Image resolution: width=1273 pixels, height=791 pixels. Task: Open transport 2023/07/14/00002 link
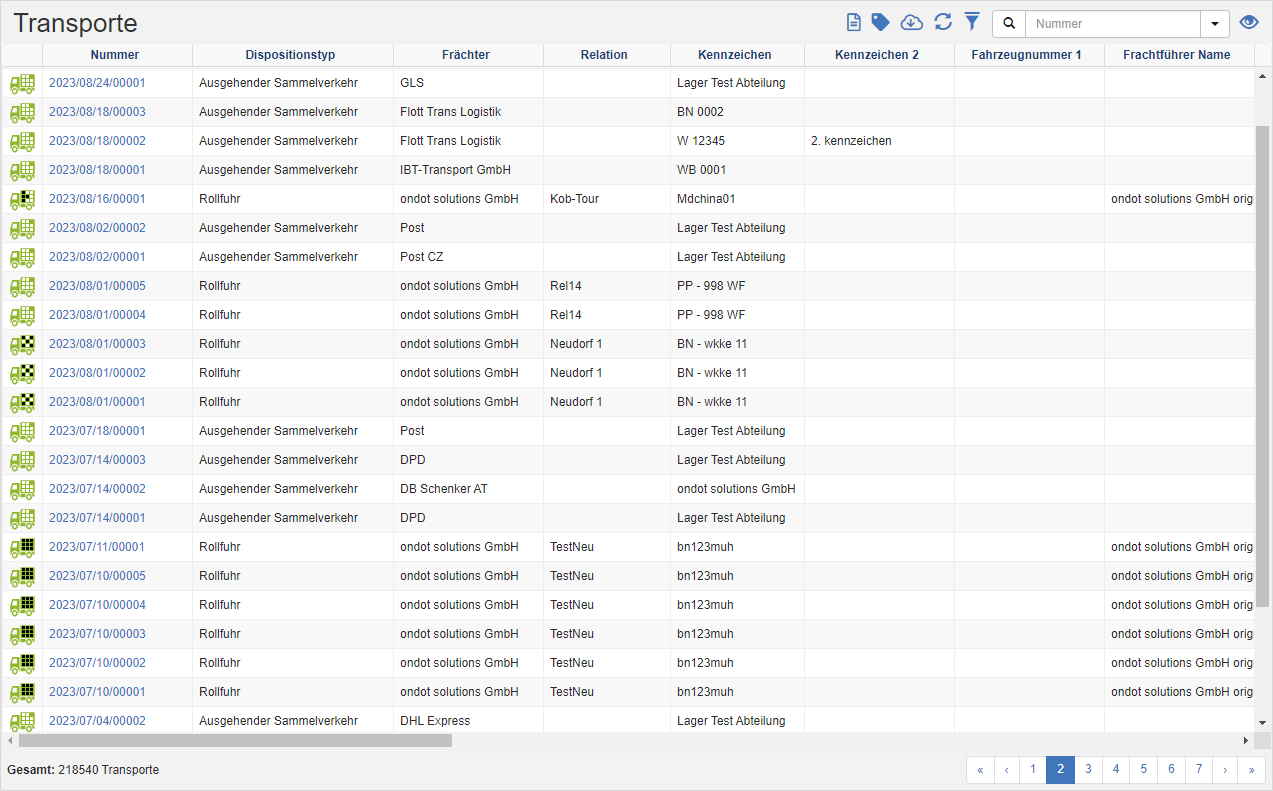click(97, 489)
